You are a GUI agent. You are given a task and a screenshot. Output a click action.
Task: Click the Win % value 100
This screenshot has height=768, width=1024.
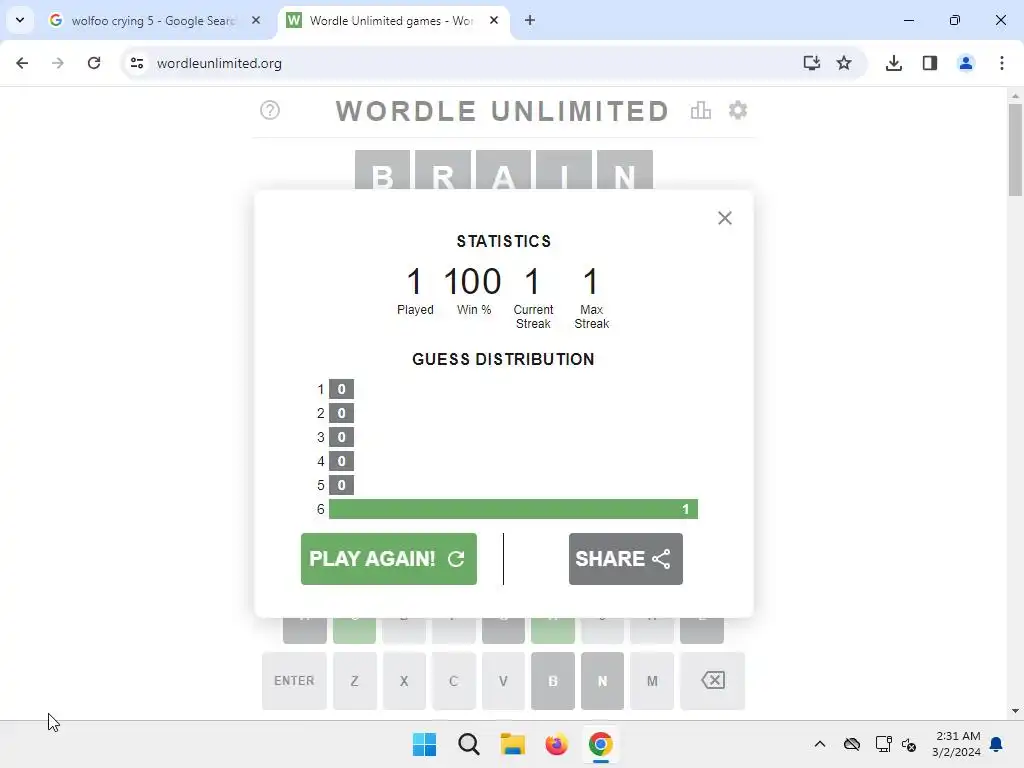472,281
